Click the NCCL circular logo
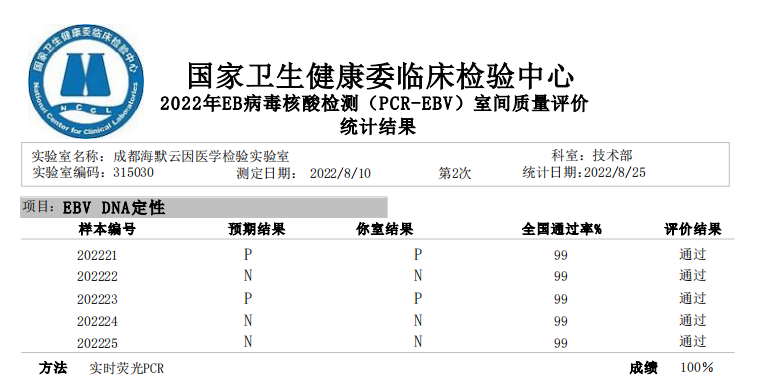This screenshot has width=765, height=379. [x=86, y=80]
